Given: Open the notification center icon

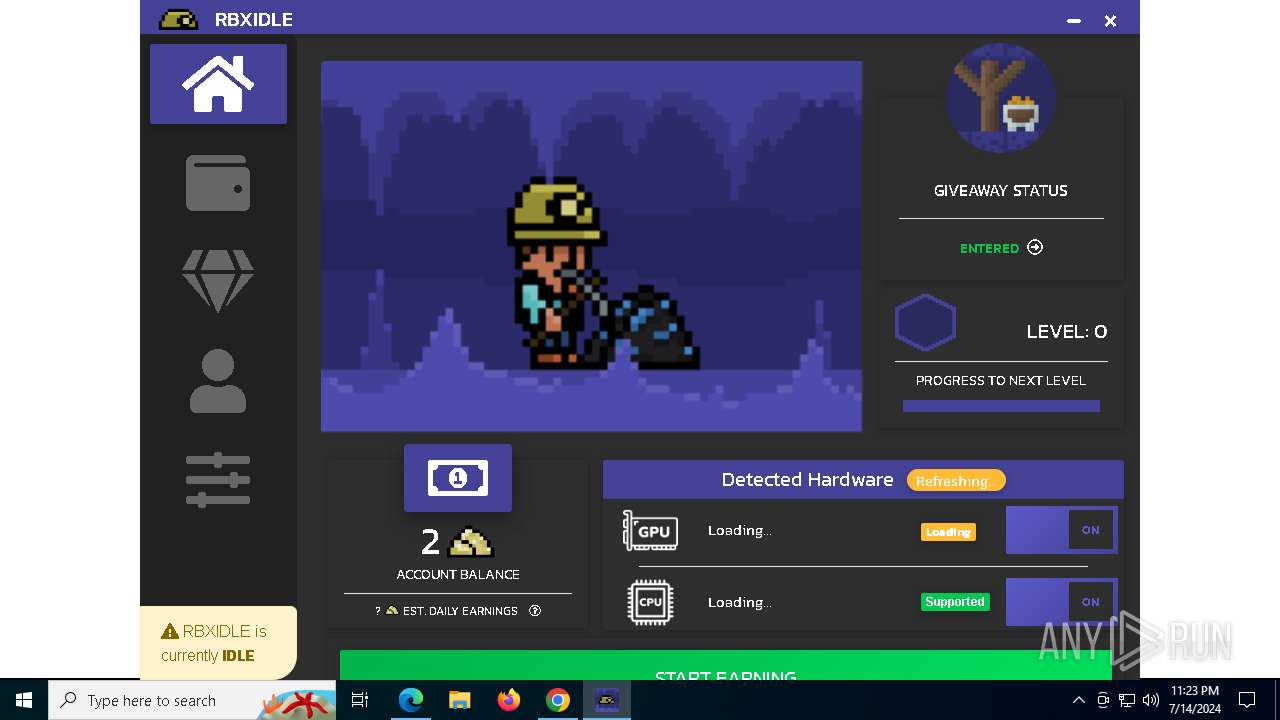Looking at the screenshot, I should pos(1247,700).
